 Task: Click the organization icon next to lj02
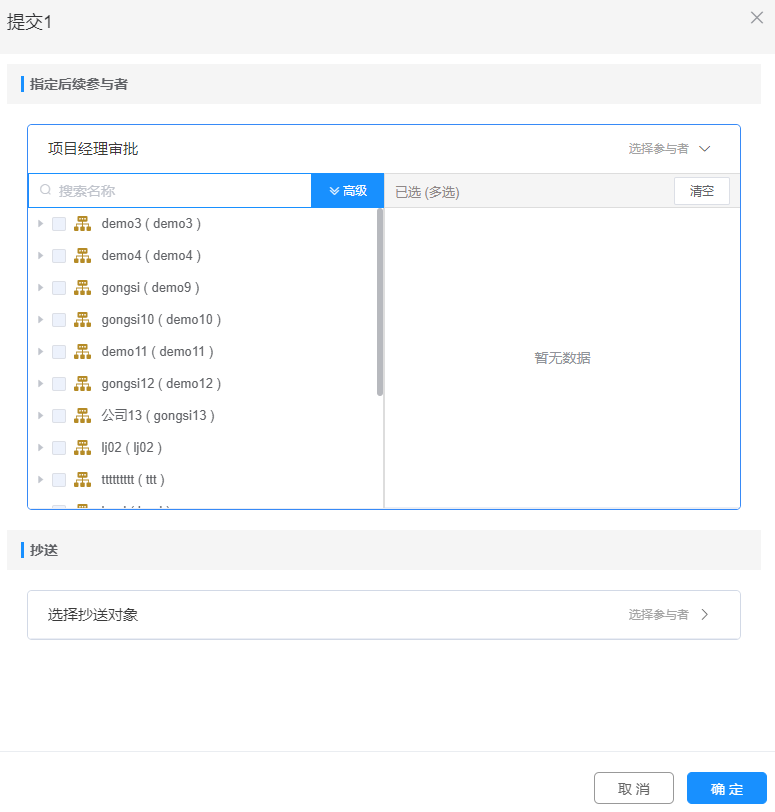click(82, 448)
